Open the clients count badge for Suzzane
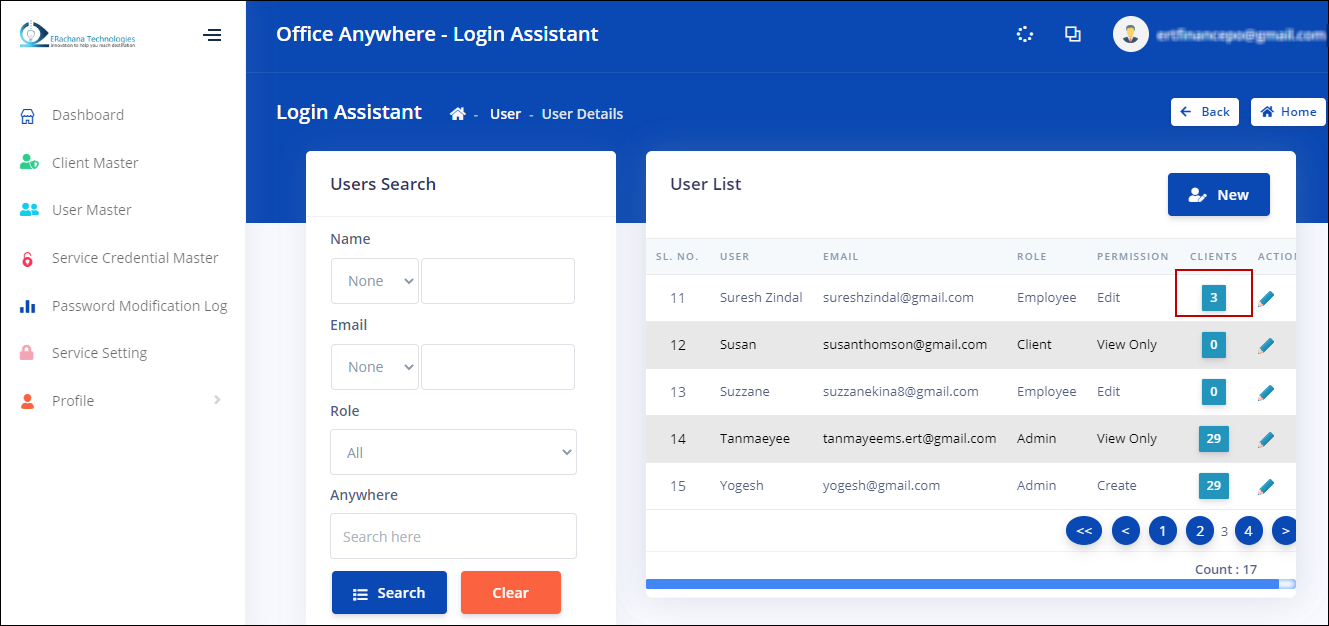Image resolution: width=1329 pixels, height=626 pixels. [x=1214, y=392]
